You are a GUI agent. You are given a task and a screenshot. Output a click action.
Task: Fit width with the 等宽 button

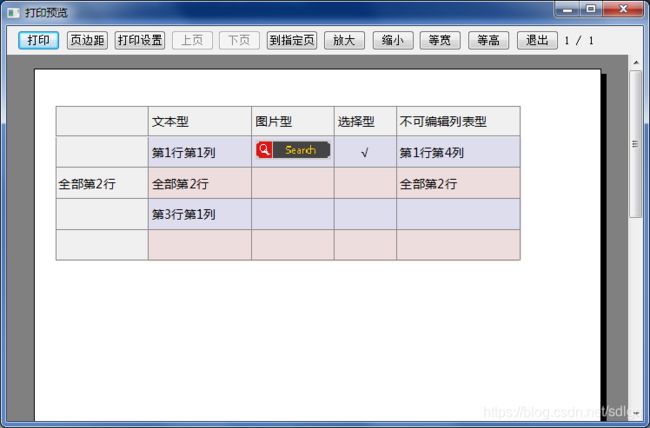pyautogui.click(x=440, y=40)
